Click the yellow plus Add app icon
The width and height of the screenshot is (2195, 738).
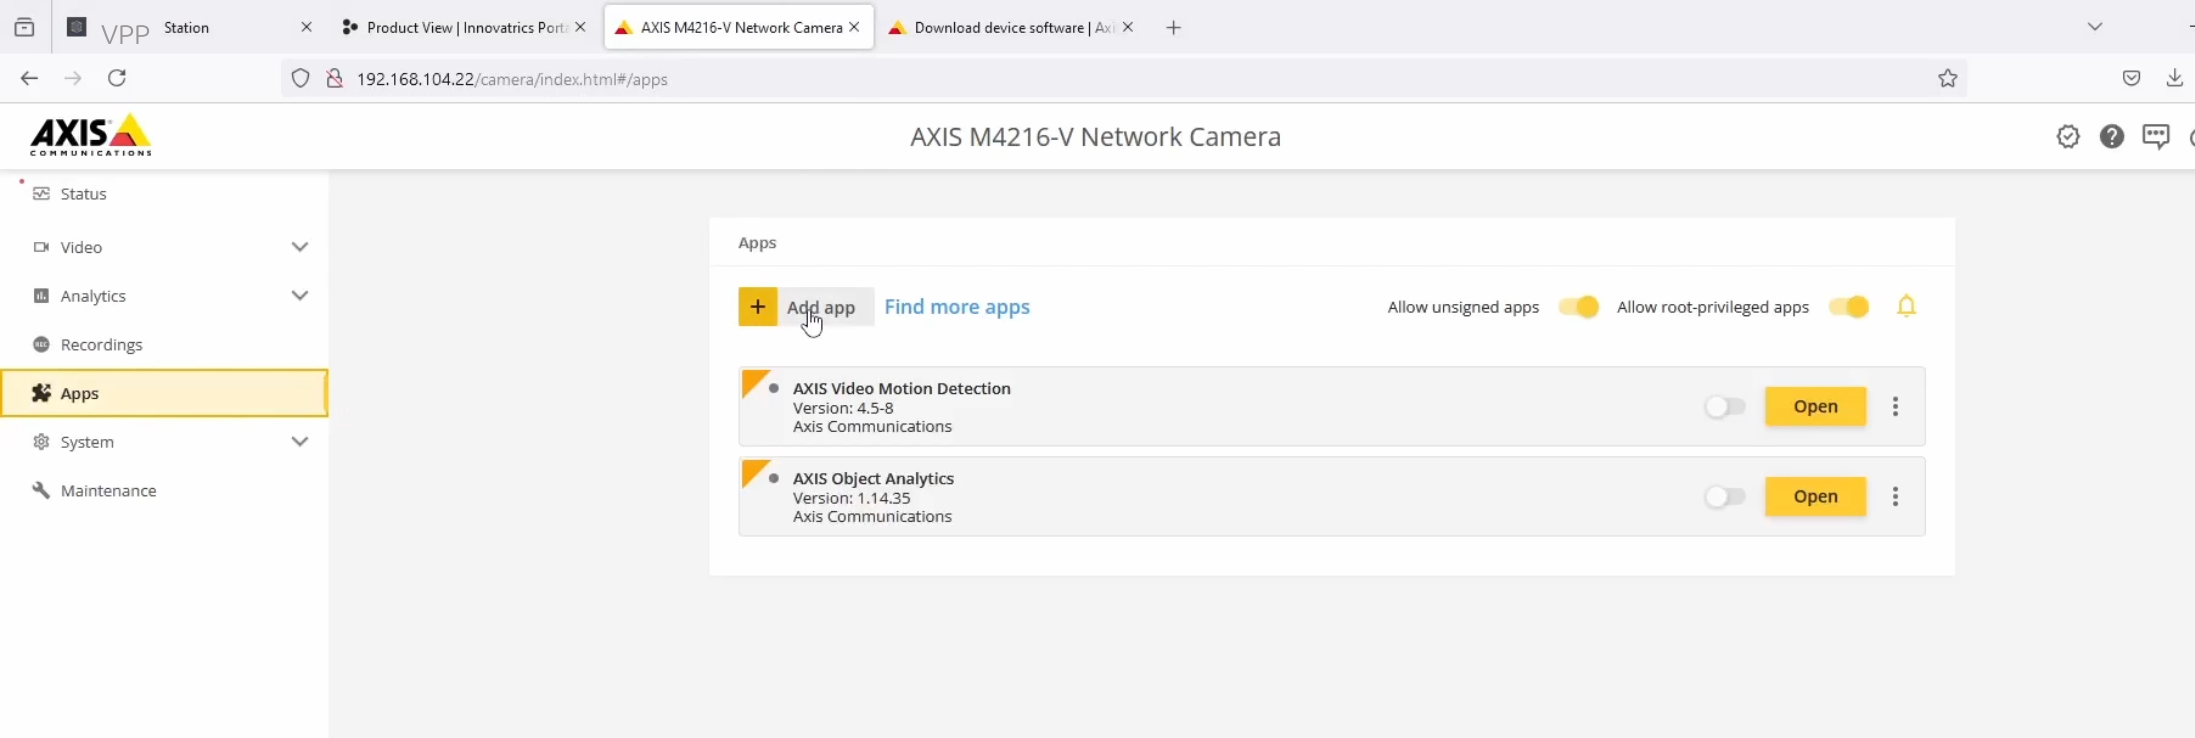[x=758, y=307]
